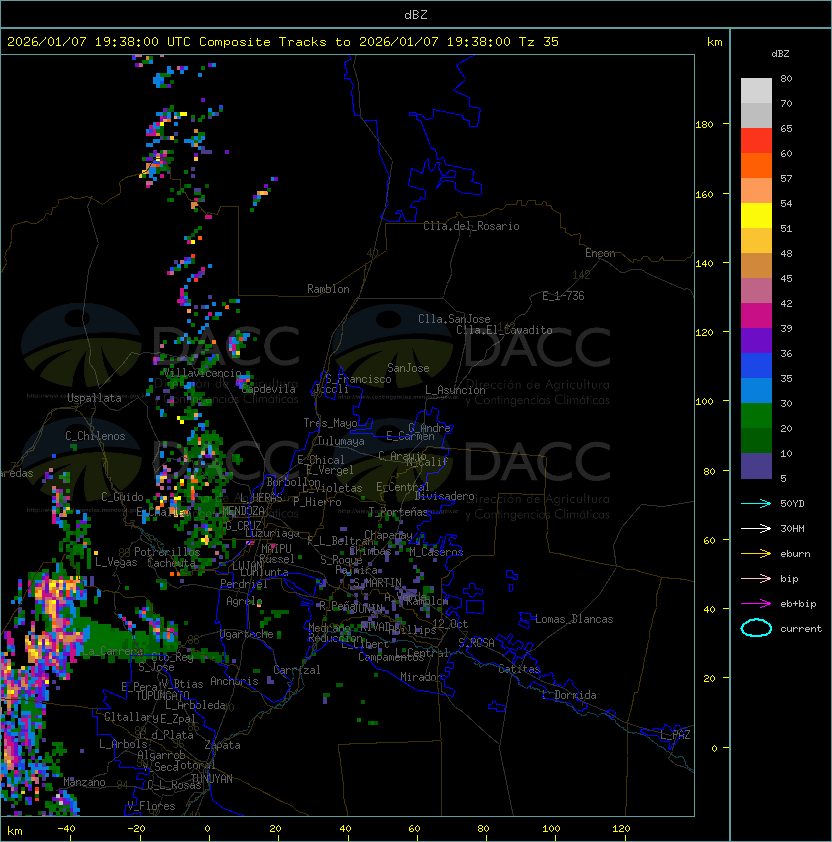Click the Encon map label

tap(600, 253)
